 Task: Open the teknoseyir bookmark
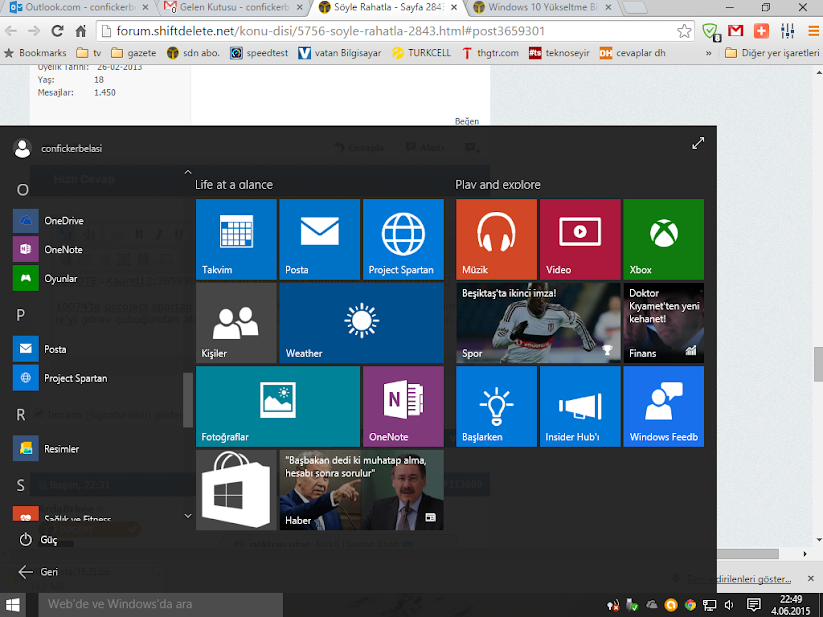point(559,53)
